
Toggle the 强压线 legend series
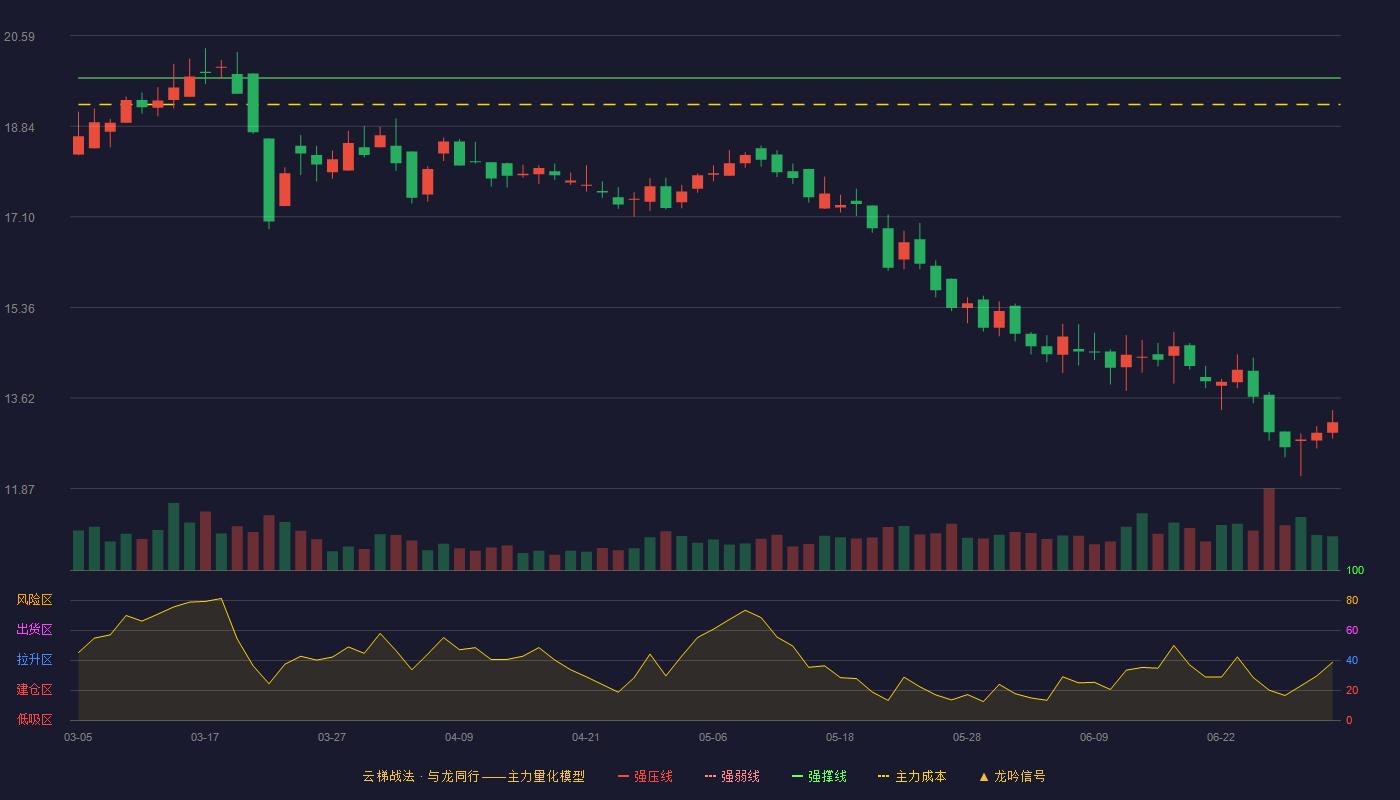[x=645, y=776]
